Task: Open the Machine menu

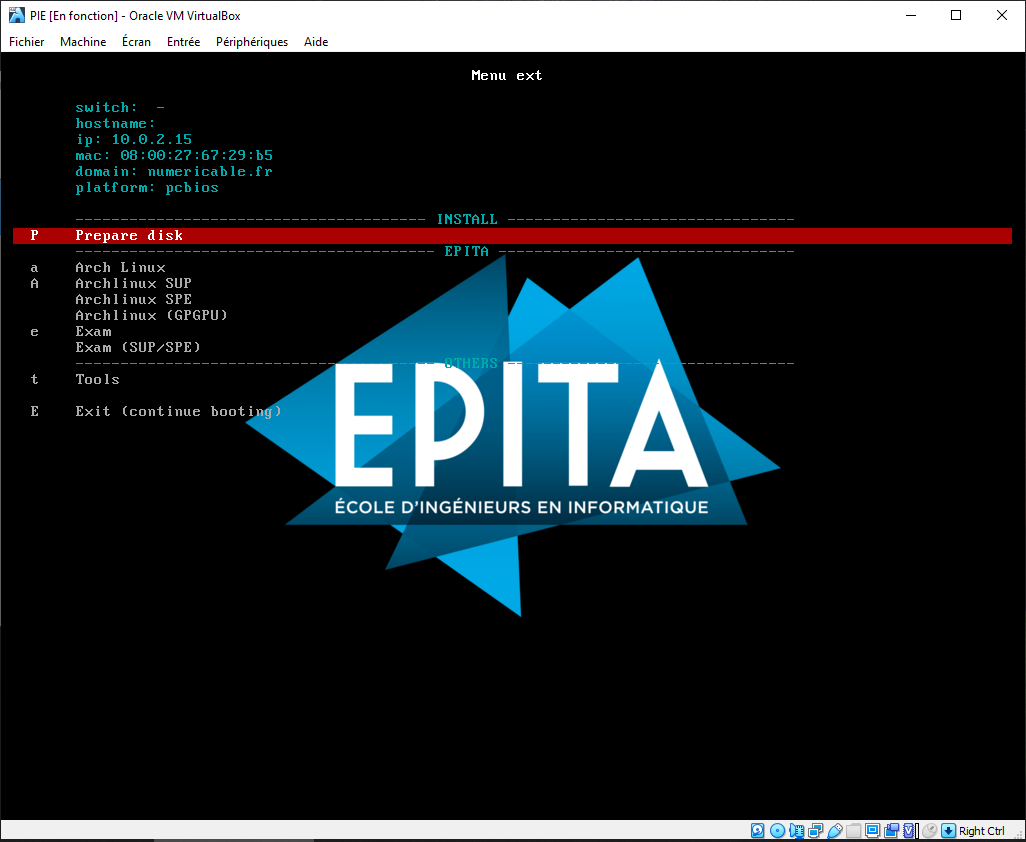Action: click(83, 42)
